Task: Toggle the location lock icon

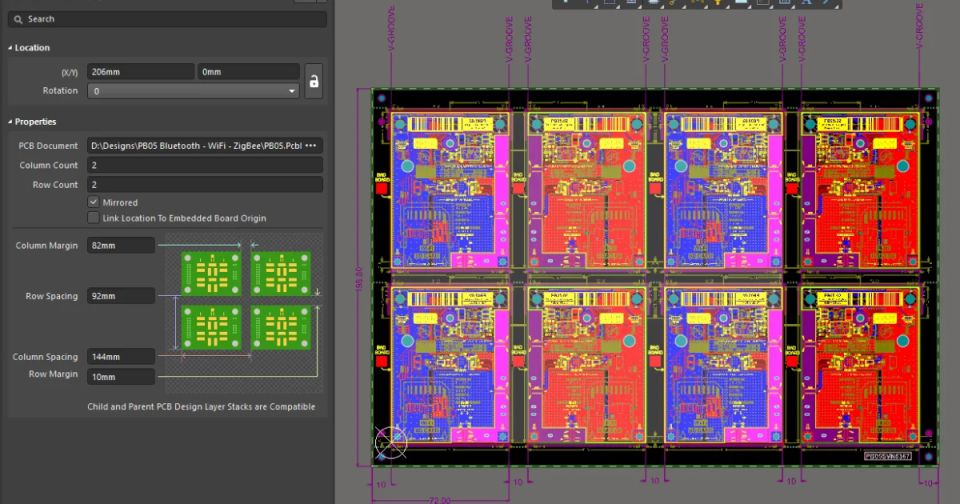Action: click(313, 81)
